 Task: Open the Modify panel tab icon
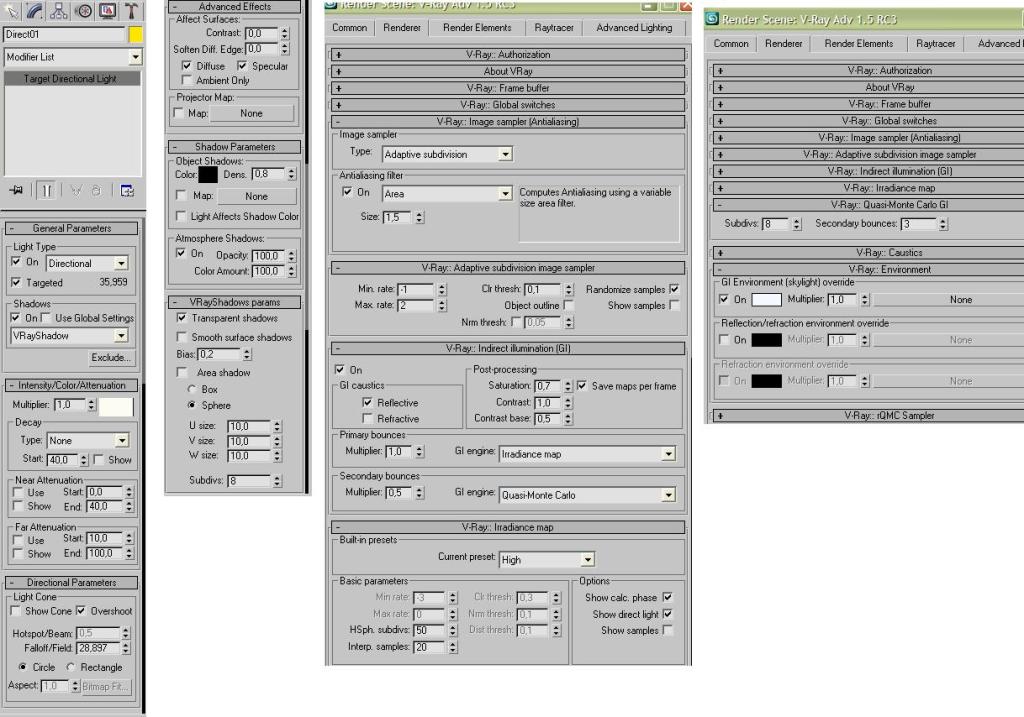pos(35,10)
